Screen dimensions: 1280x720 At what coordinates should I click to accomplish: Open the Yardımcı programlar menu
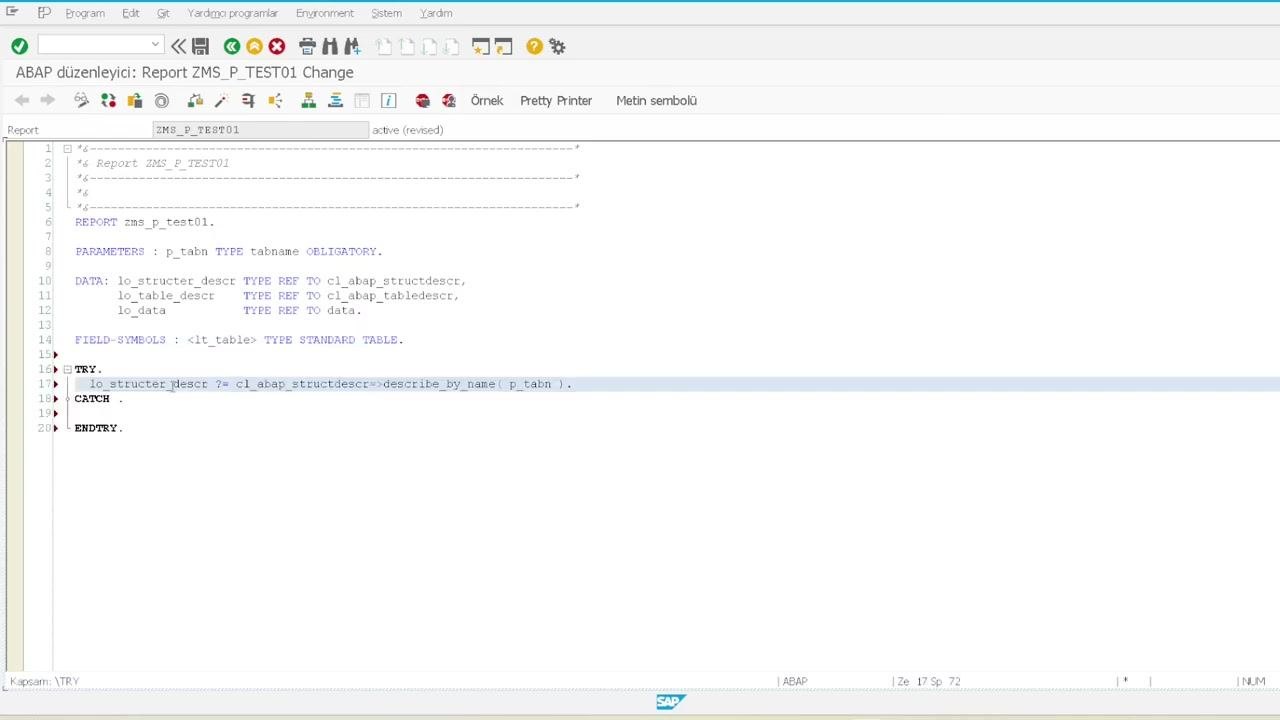pos(233,13)
